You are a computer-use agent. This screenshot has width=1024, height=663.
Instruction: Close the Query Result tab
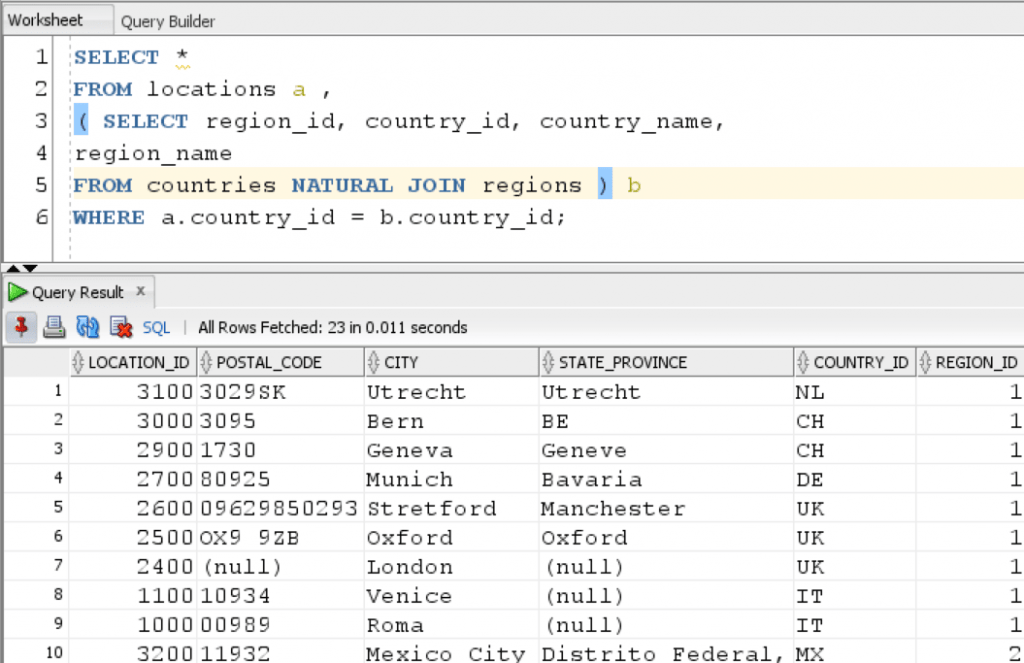[140, 291]
